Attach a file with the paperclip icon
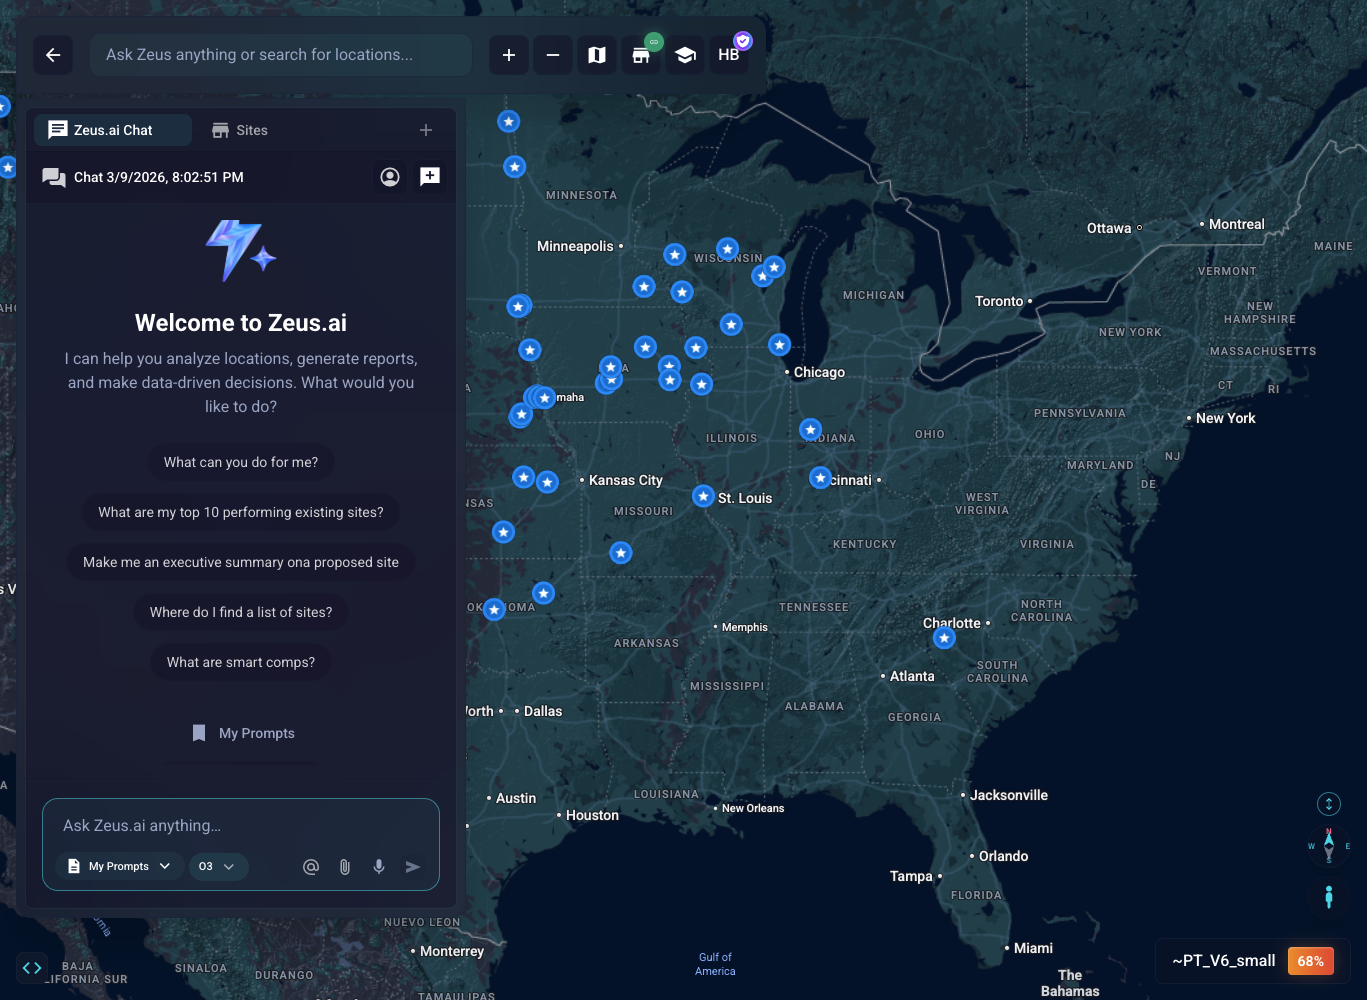Viewport: 1367px width, 1000px height. 345,867
